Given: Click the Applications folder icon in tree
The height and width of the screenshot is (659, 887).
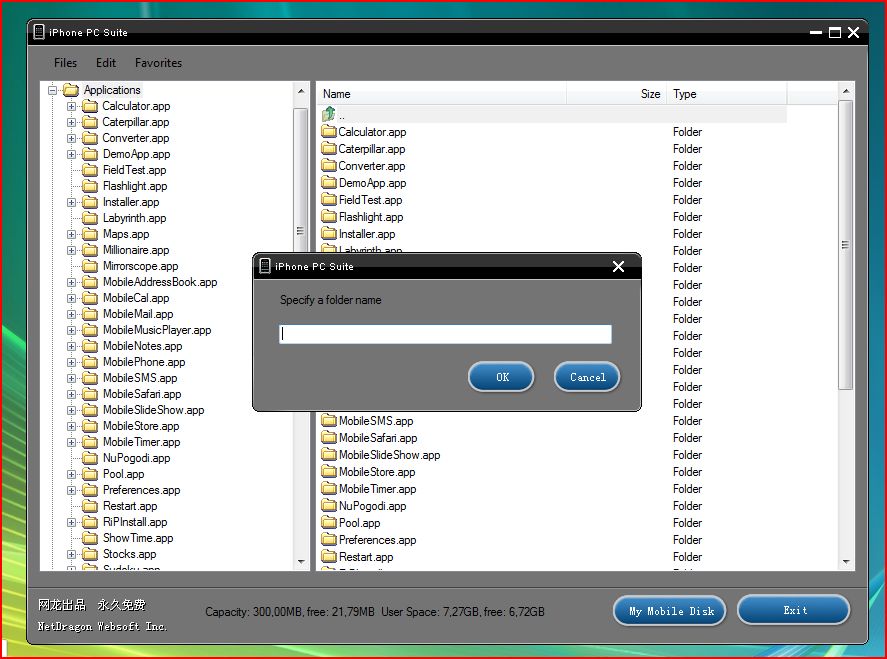Looking at the screenshot, I should [71, 90].
